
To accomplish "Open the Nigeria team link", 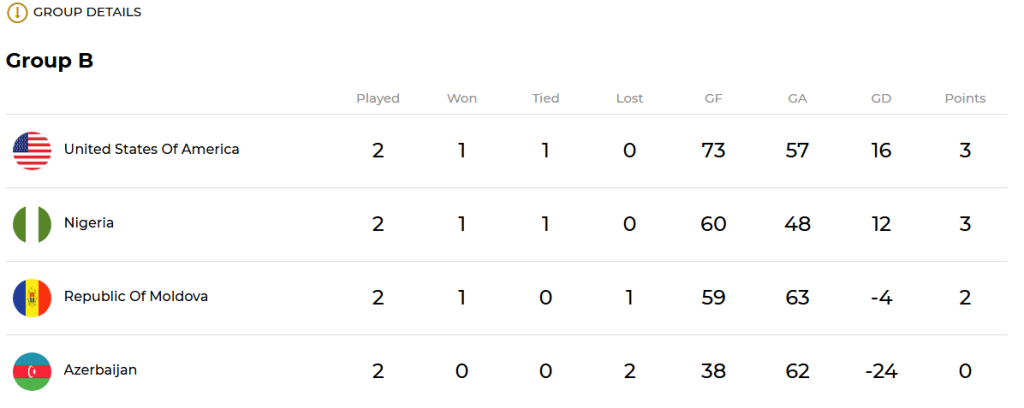I will [x=89, y=223].
